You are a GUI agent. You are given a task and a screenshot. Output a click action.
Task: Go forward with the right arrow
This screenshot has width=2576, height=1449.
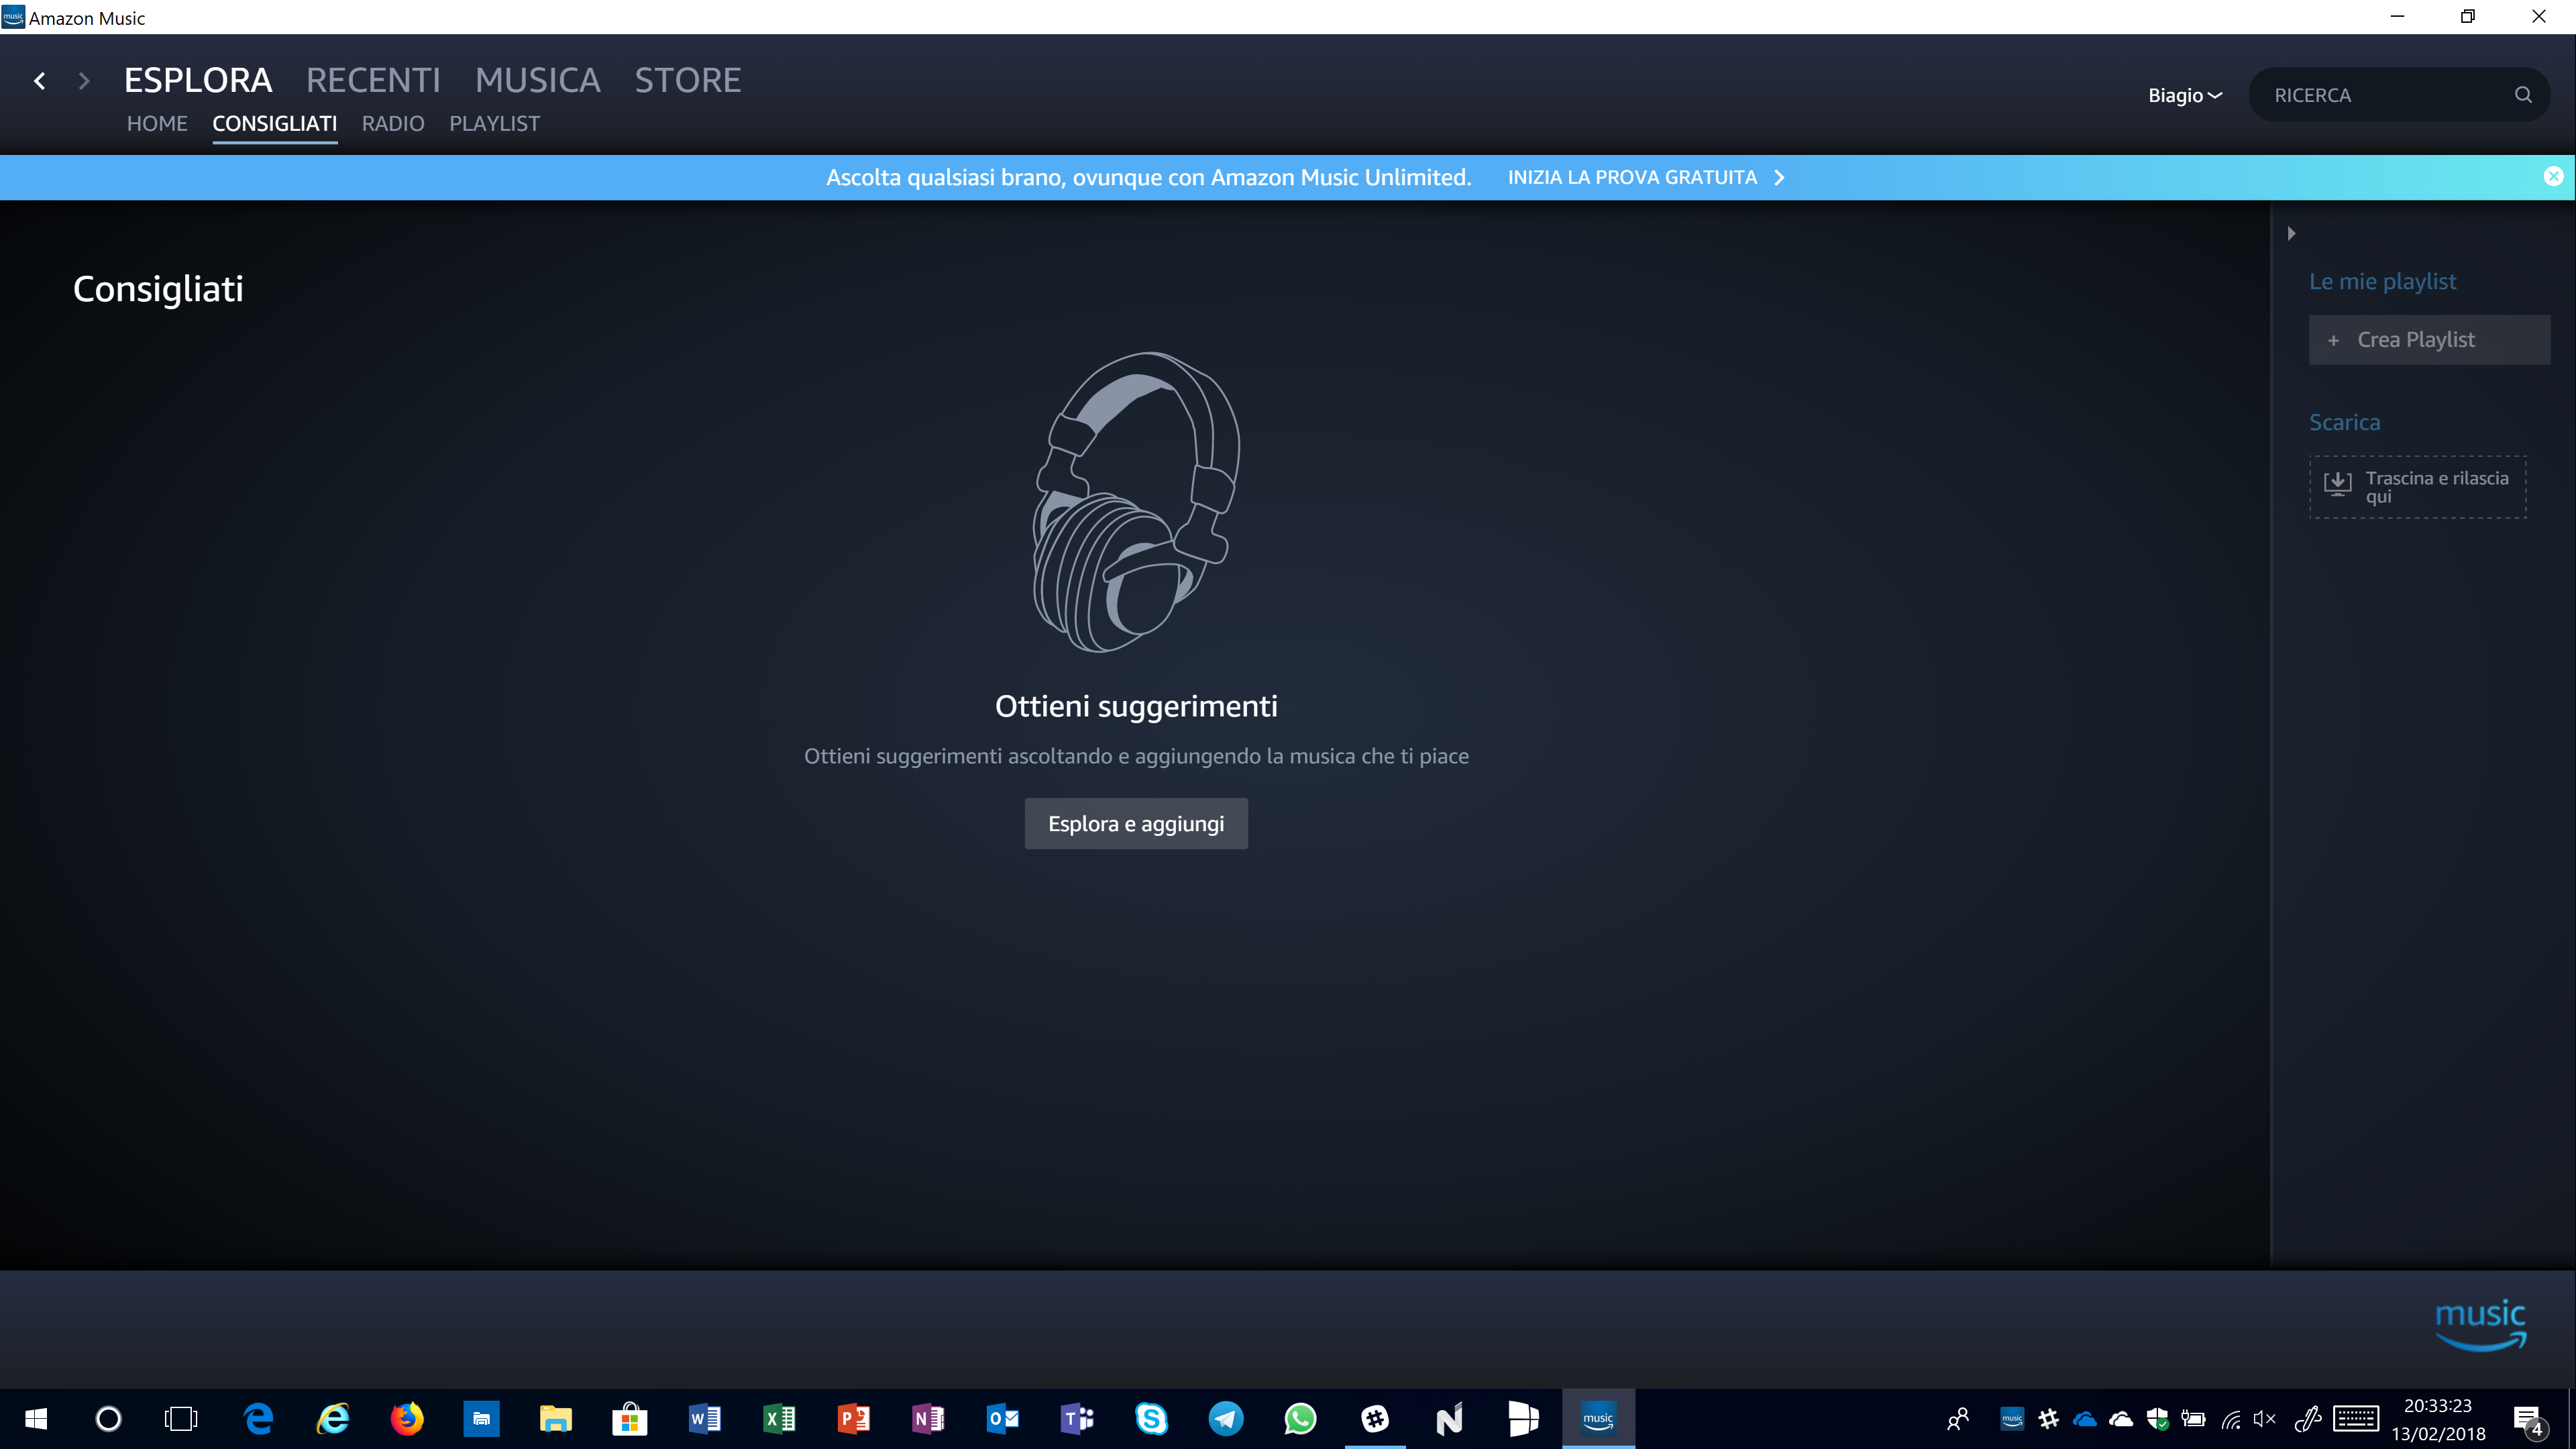coord(84,81)
